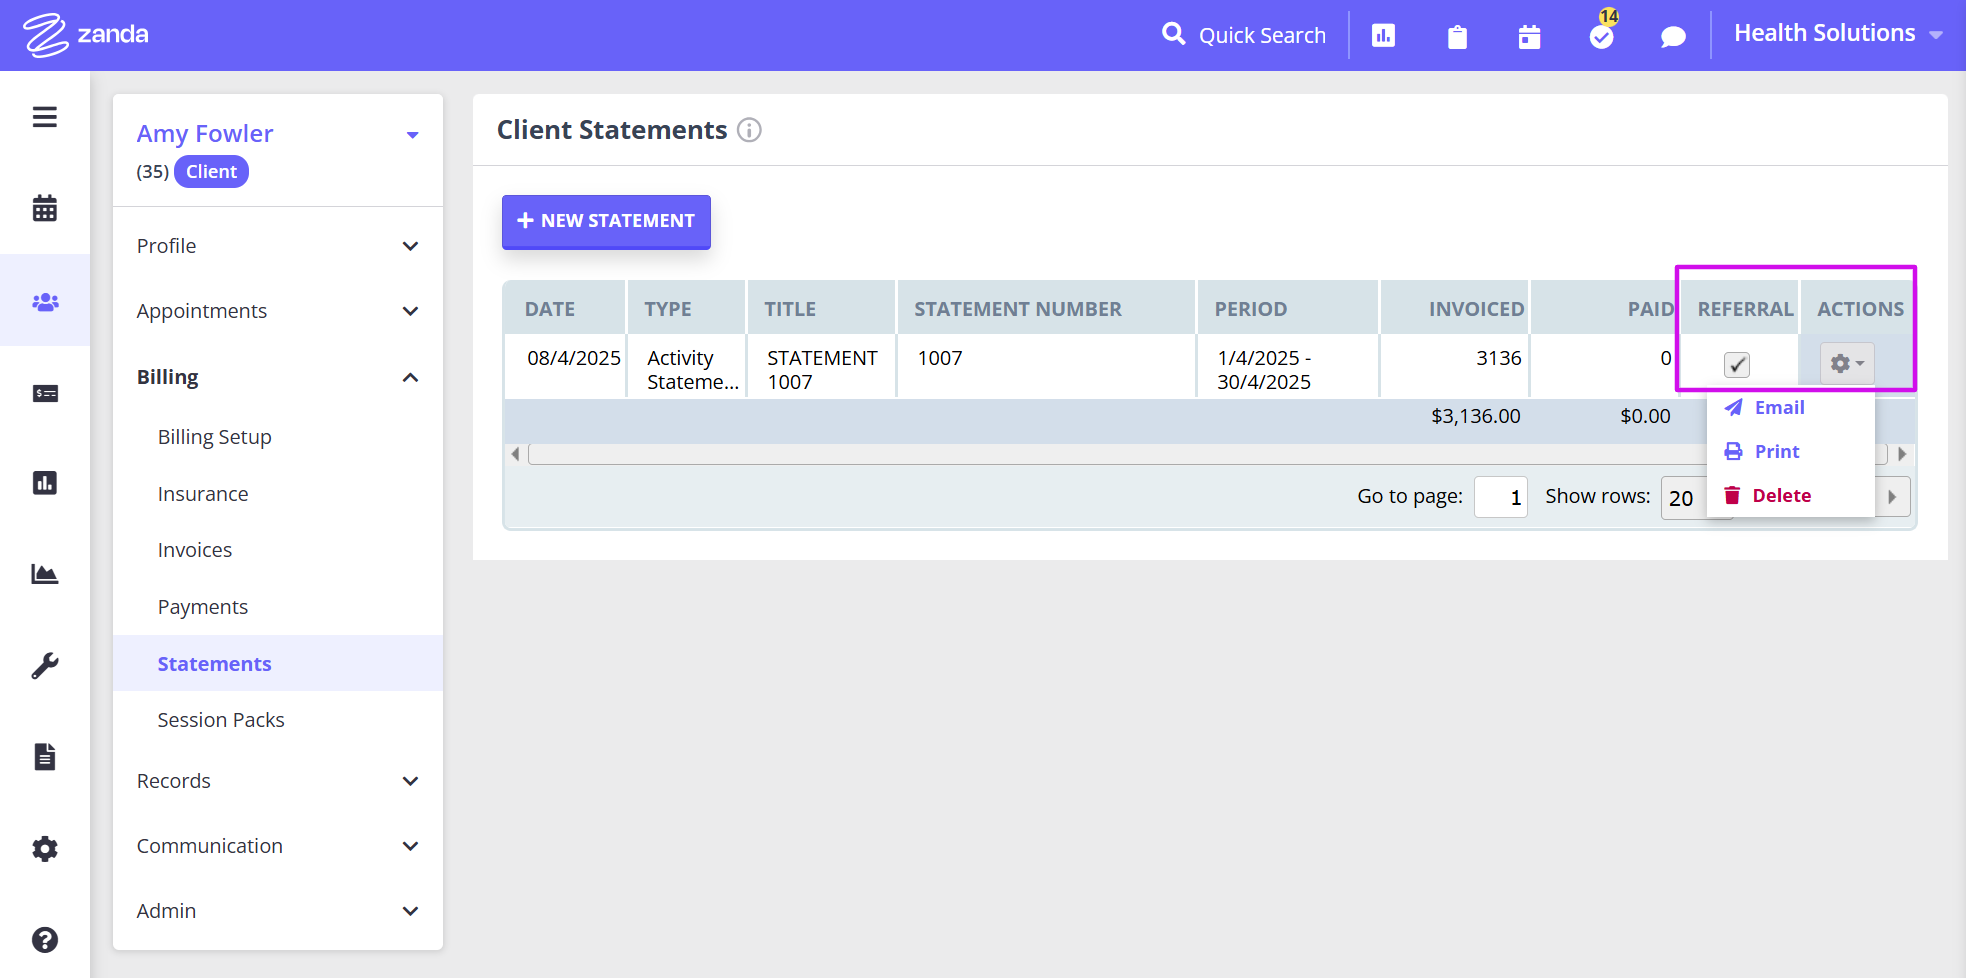Click the New Statement button
Image resolution: width=1966 pixels, height=978 pixels.
pos(606,221)
